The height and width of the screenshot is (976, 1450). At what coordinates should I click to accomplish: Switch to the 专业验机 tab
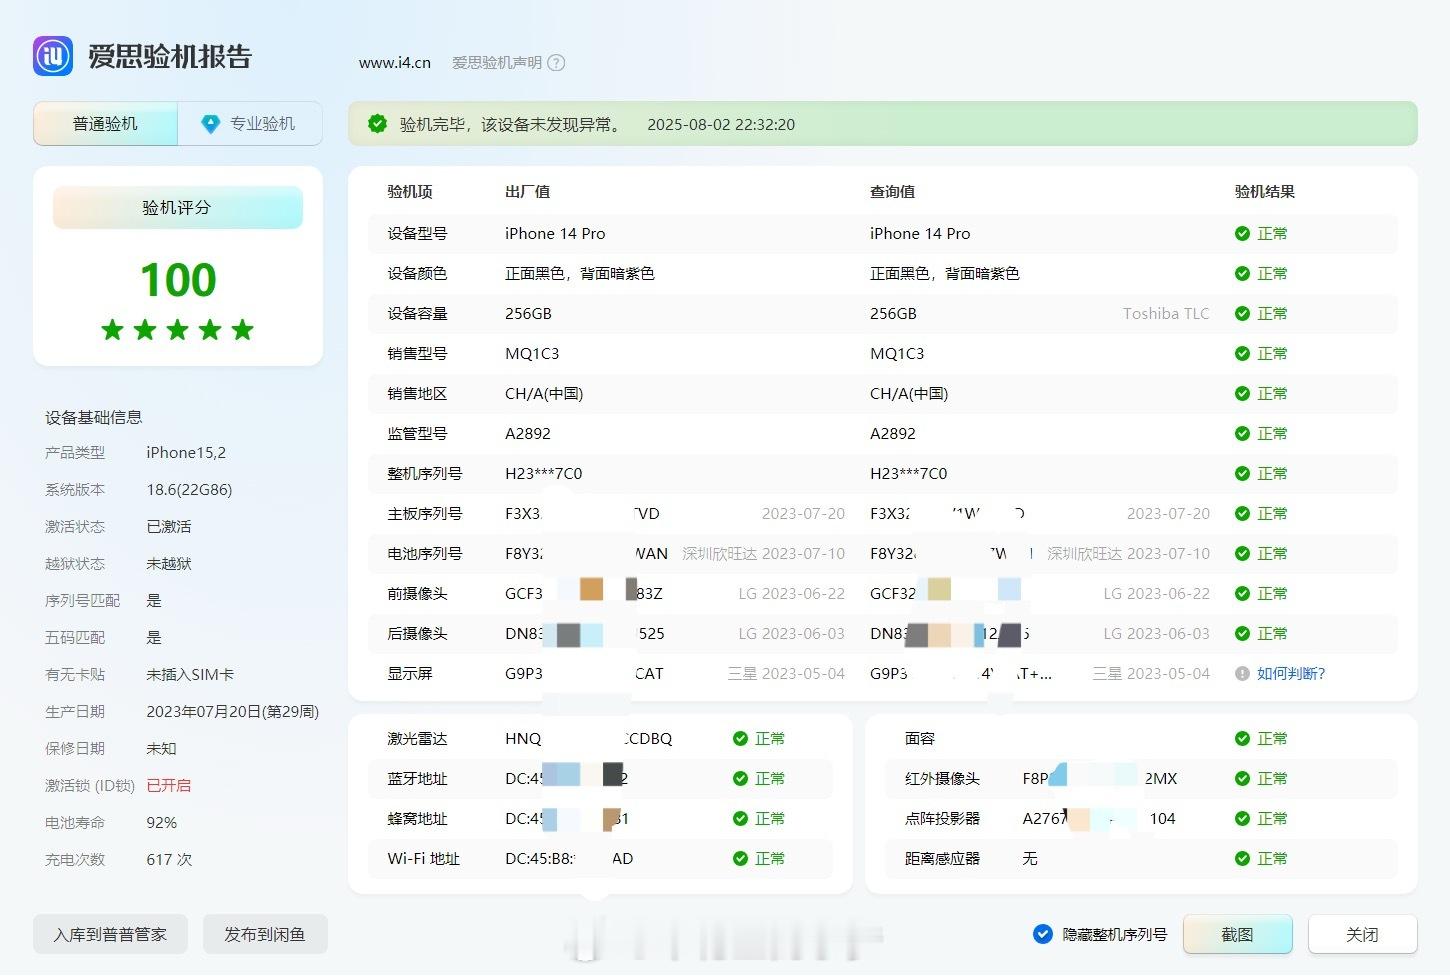250,124
